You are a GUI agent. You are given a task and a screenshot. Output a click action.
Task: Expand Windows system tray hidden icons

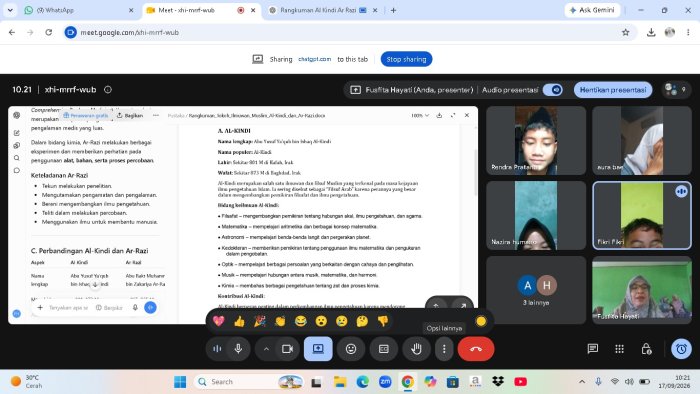point(582,382)
